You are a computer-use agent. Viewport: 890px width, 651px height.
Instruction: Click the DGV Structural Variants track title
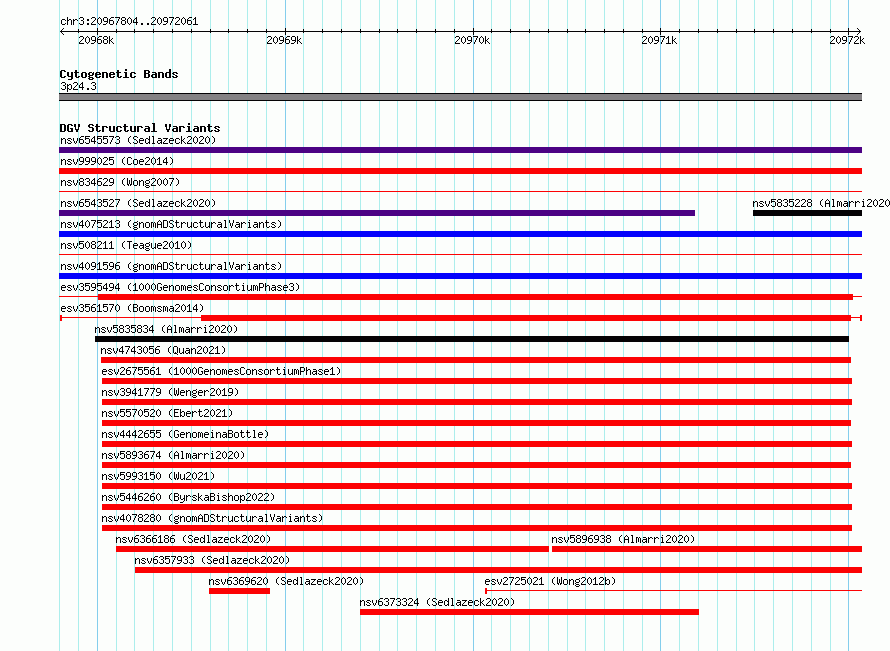[140, 128]
